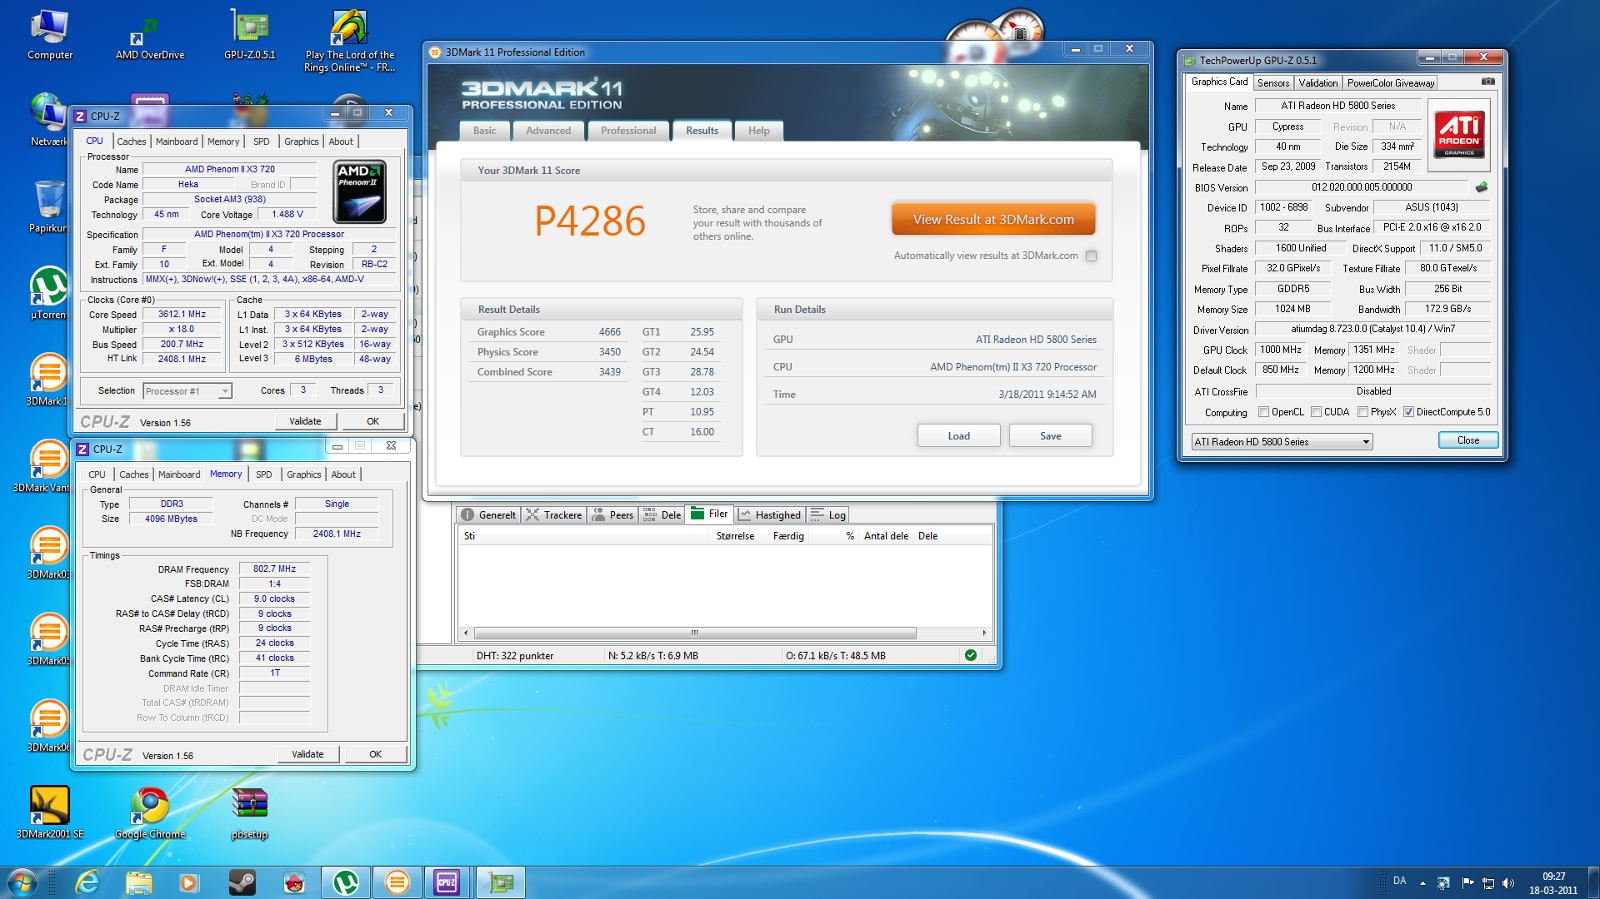Sort by the Størrelse column in µTorrent
The width and height of the screenshot is (1600, 899).
[735, 536]
